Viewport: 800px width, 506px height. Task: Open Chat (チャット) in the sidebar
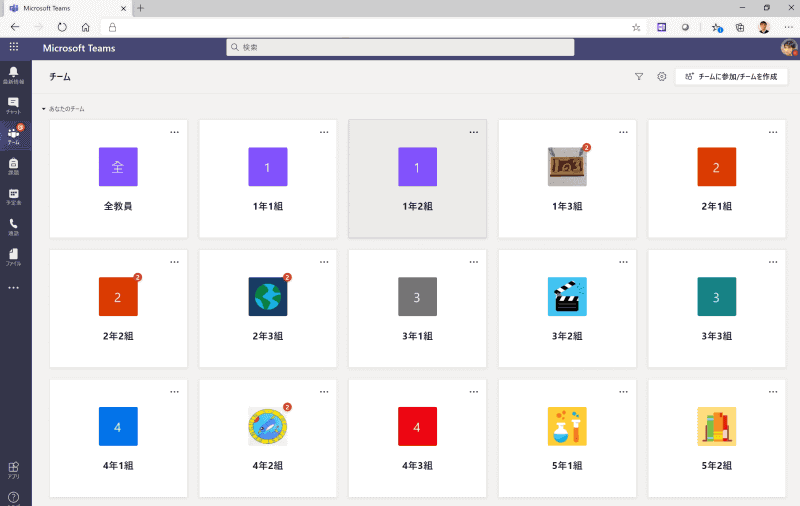tap(13, 105)
